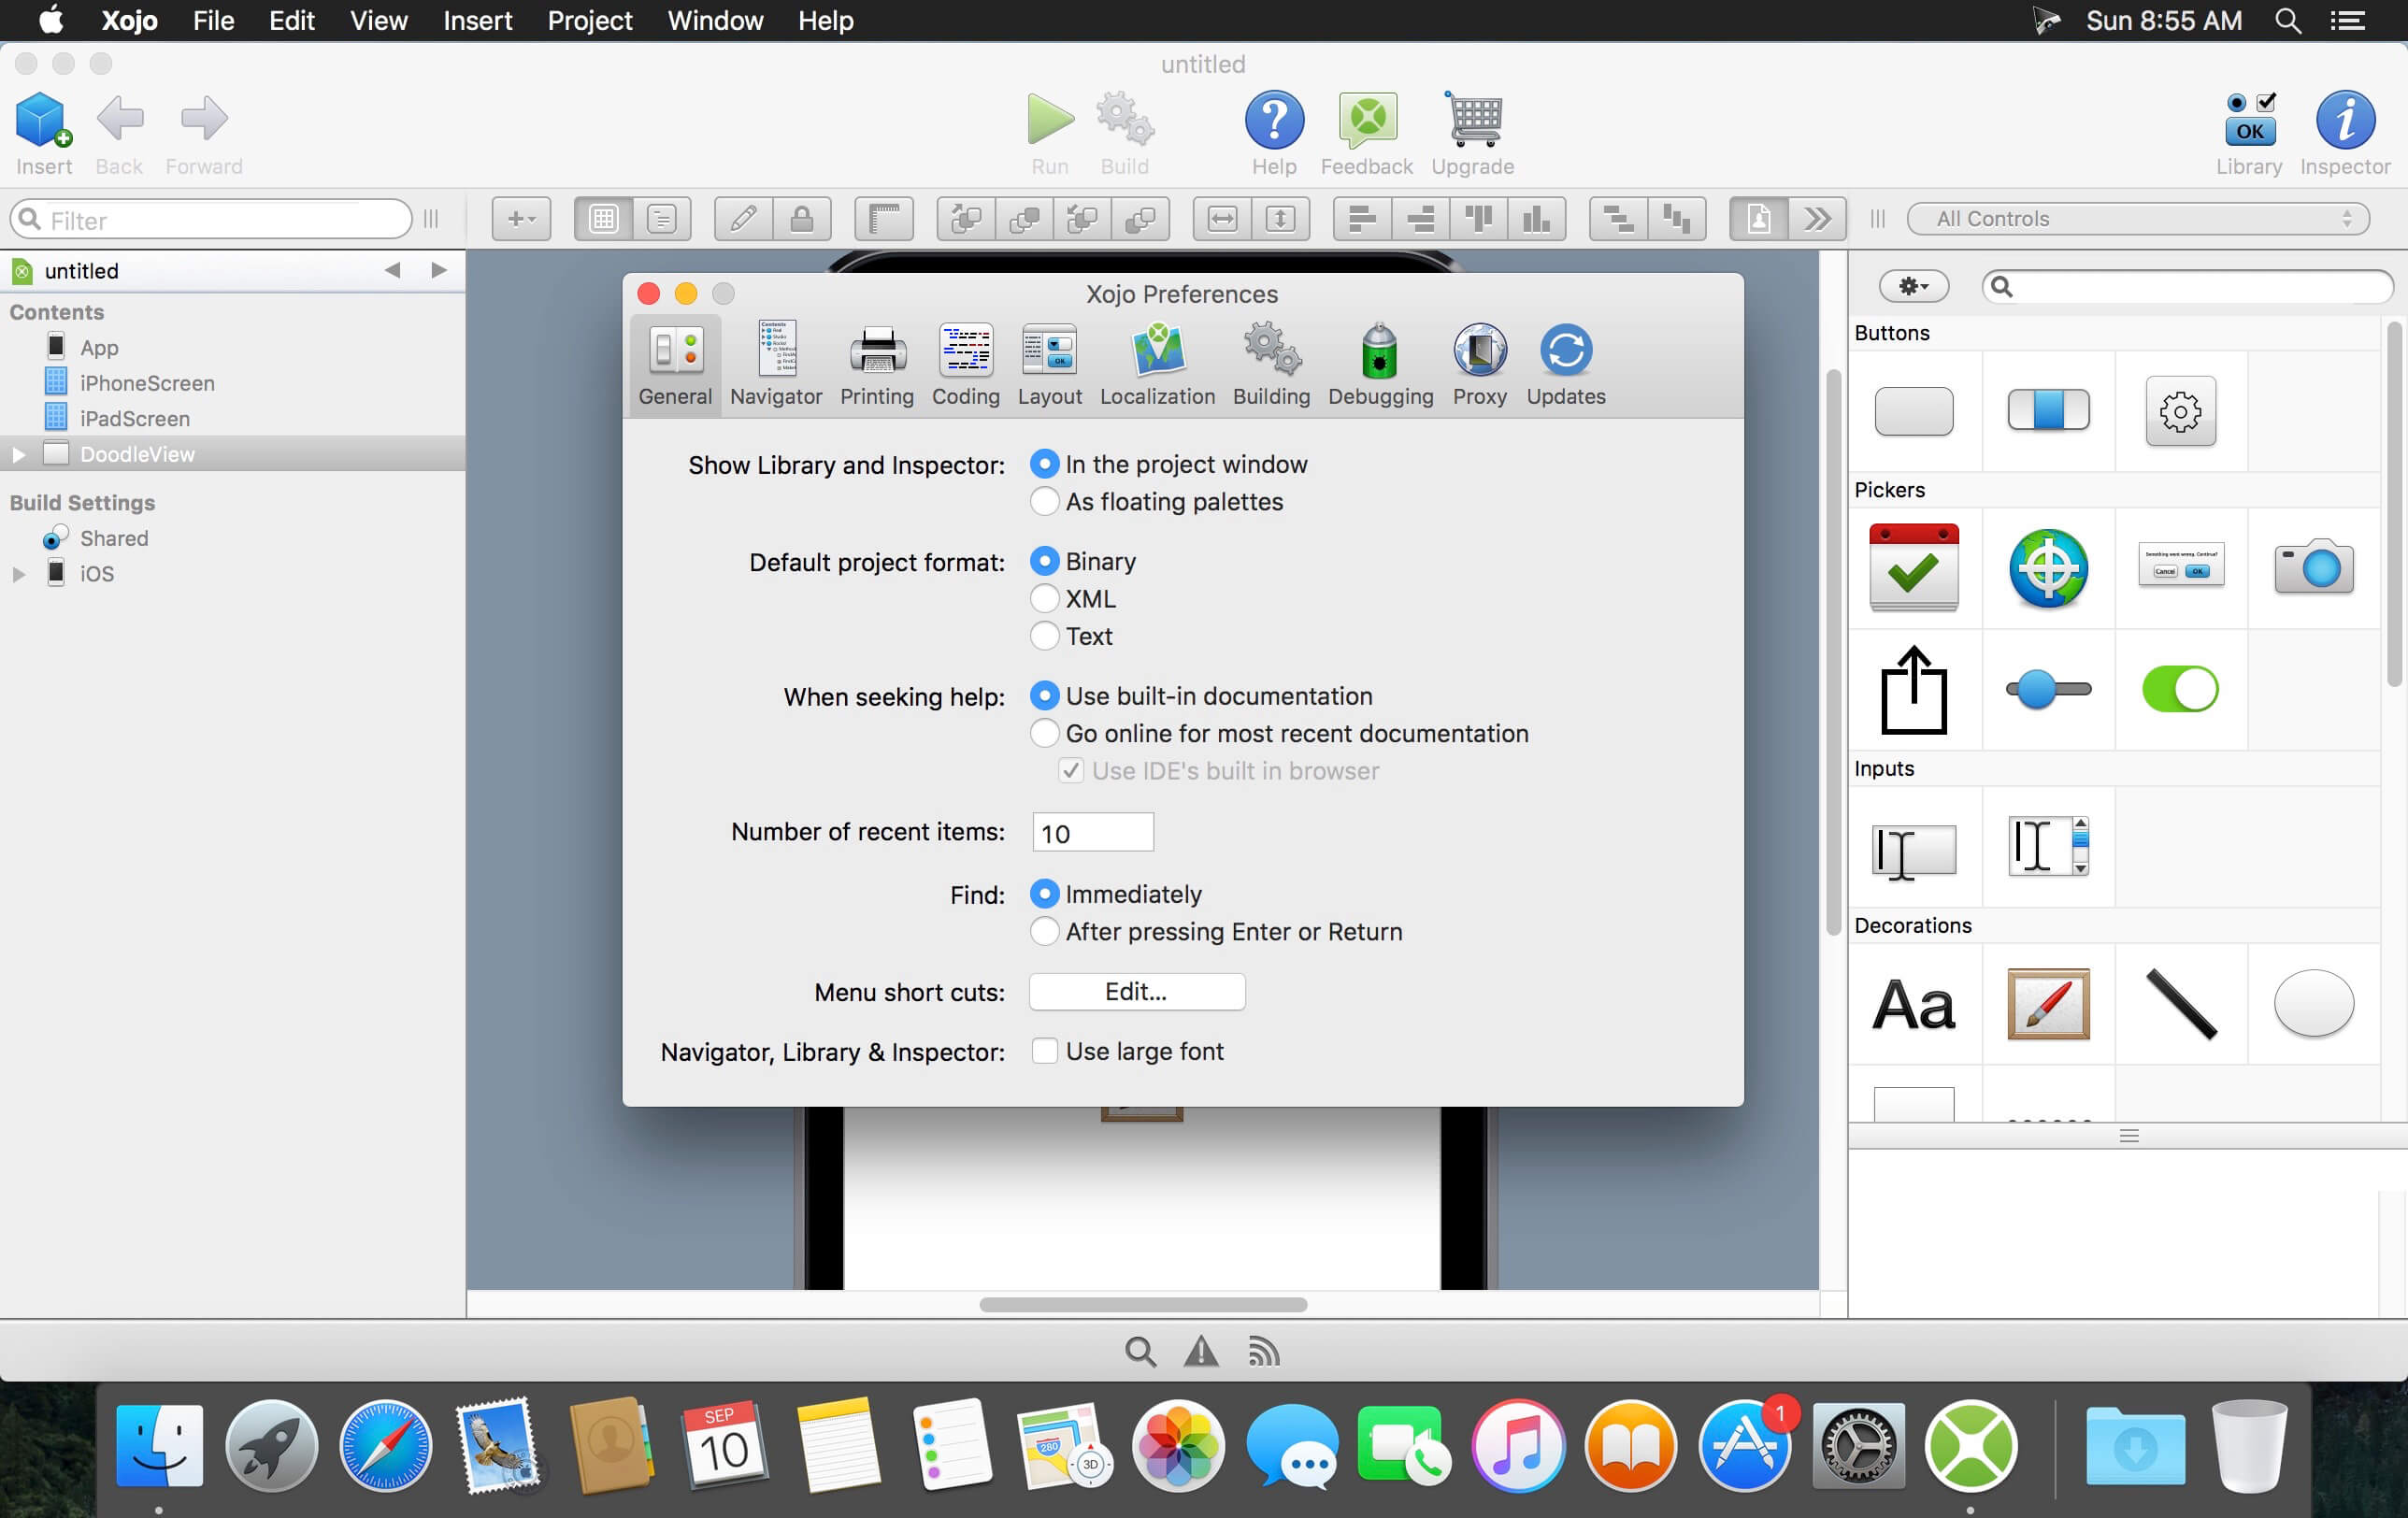Open the Layout preferences tab

[1049, 364]
